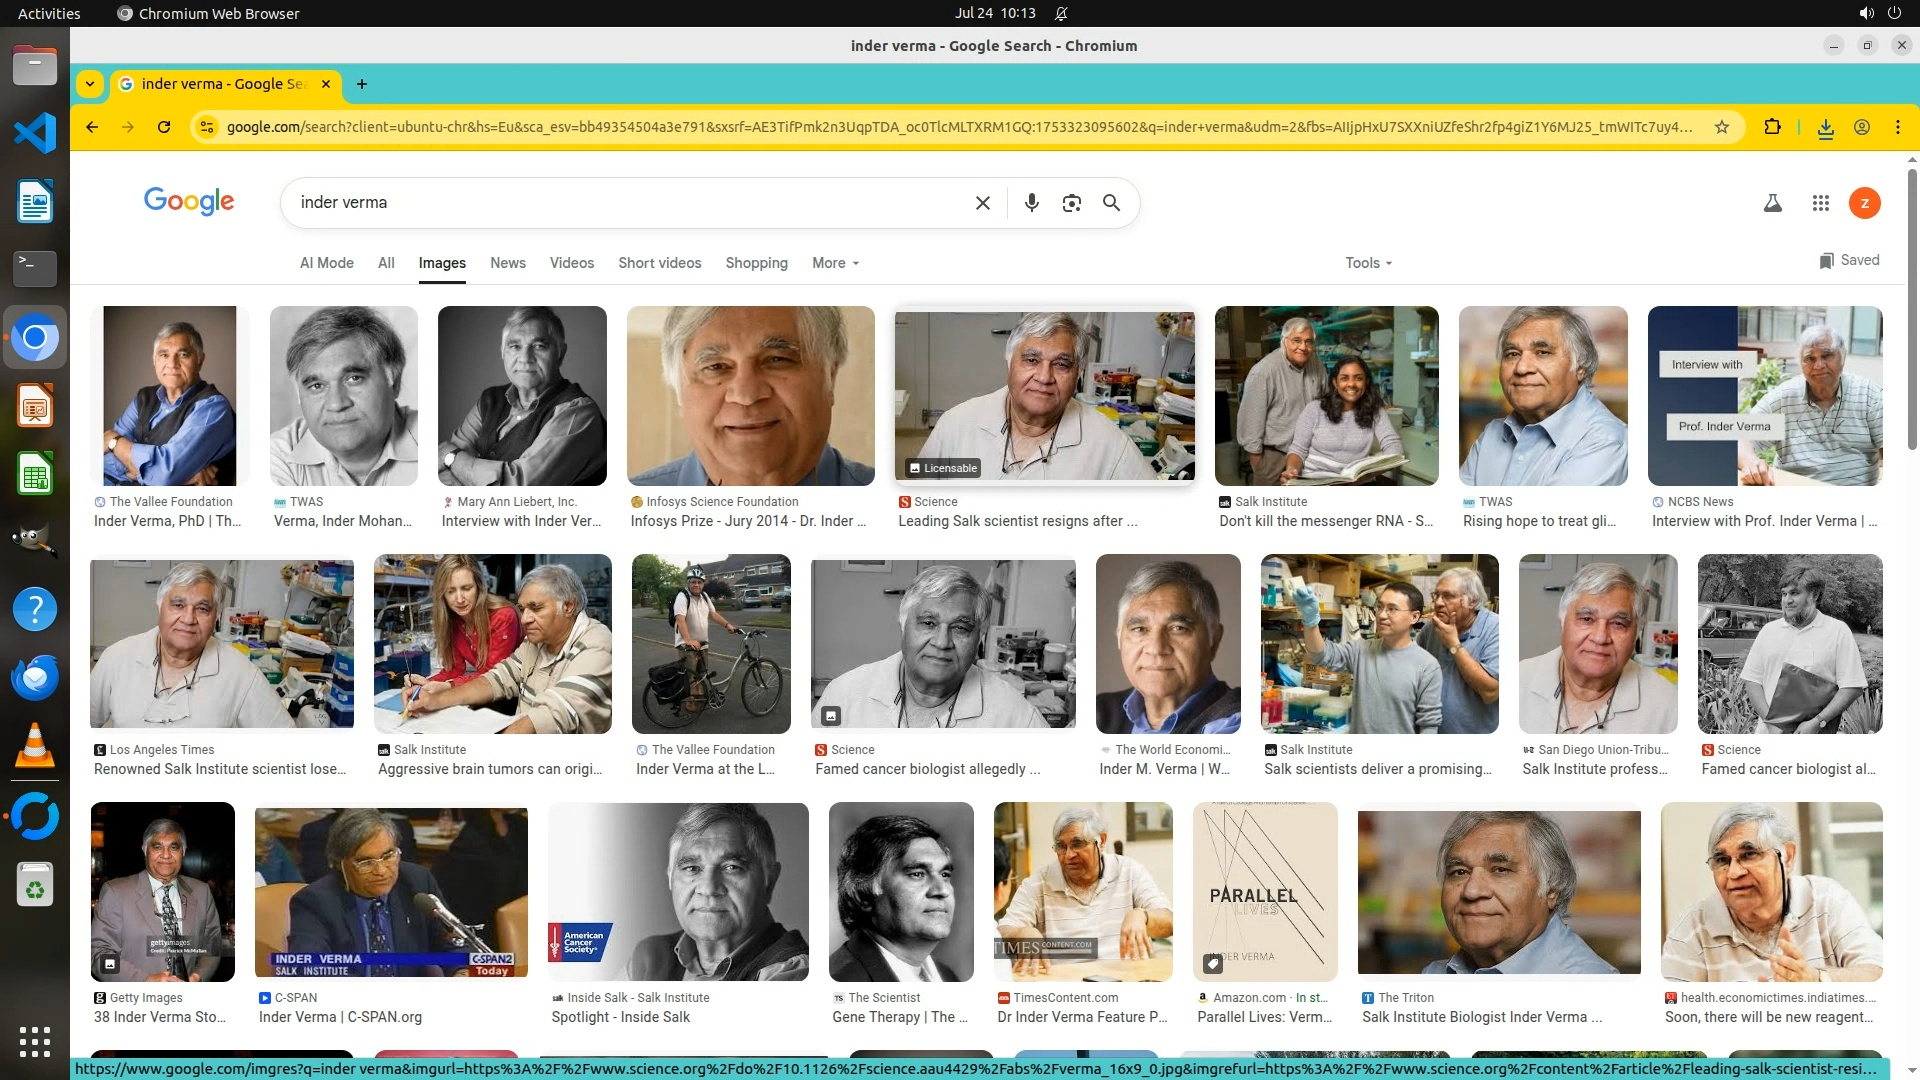Open Search by image camera icon
Screen dimensions: 1920x1080
point(1072,203)
